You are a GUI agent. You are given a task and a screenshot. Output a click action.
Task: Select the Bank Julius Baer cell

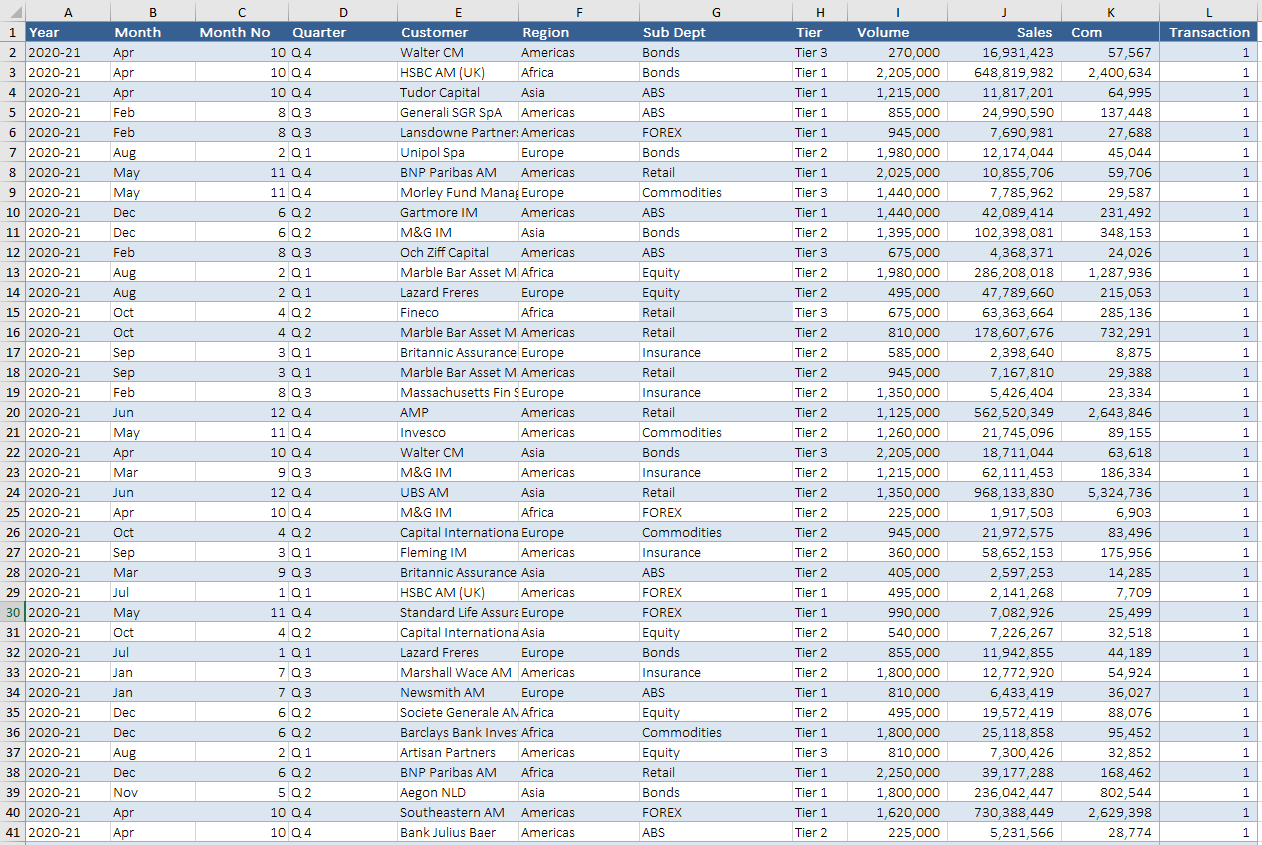tap(457, 832)
